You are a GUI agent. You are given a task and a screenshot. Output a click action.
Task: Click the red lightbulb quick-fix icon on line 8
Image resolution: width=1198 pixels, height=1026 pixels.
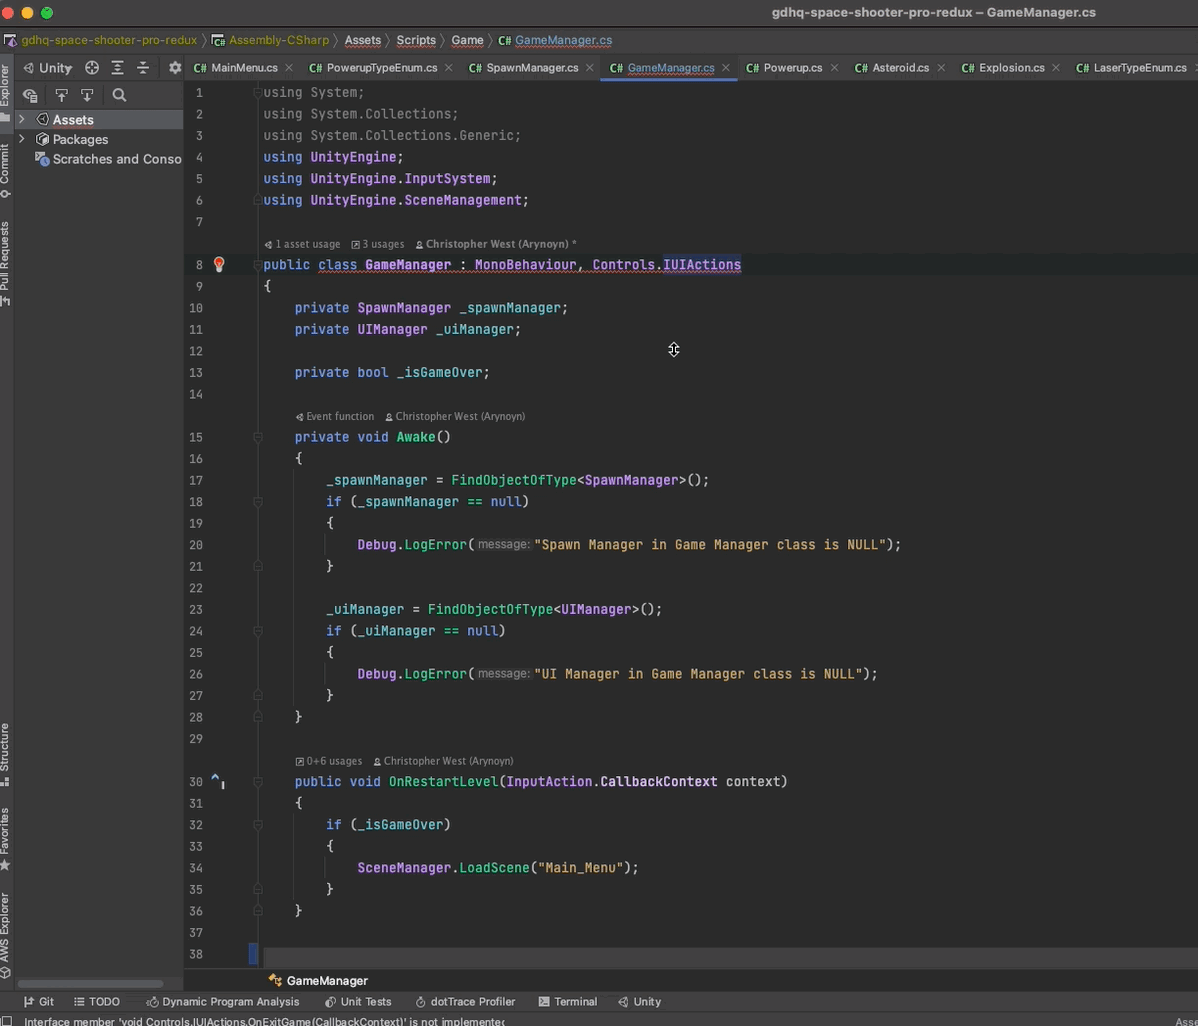(x=219, y=264)
